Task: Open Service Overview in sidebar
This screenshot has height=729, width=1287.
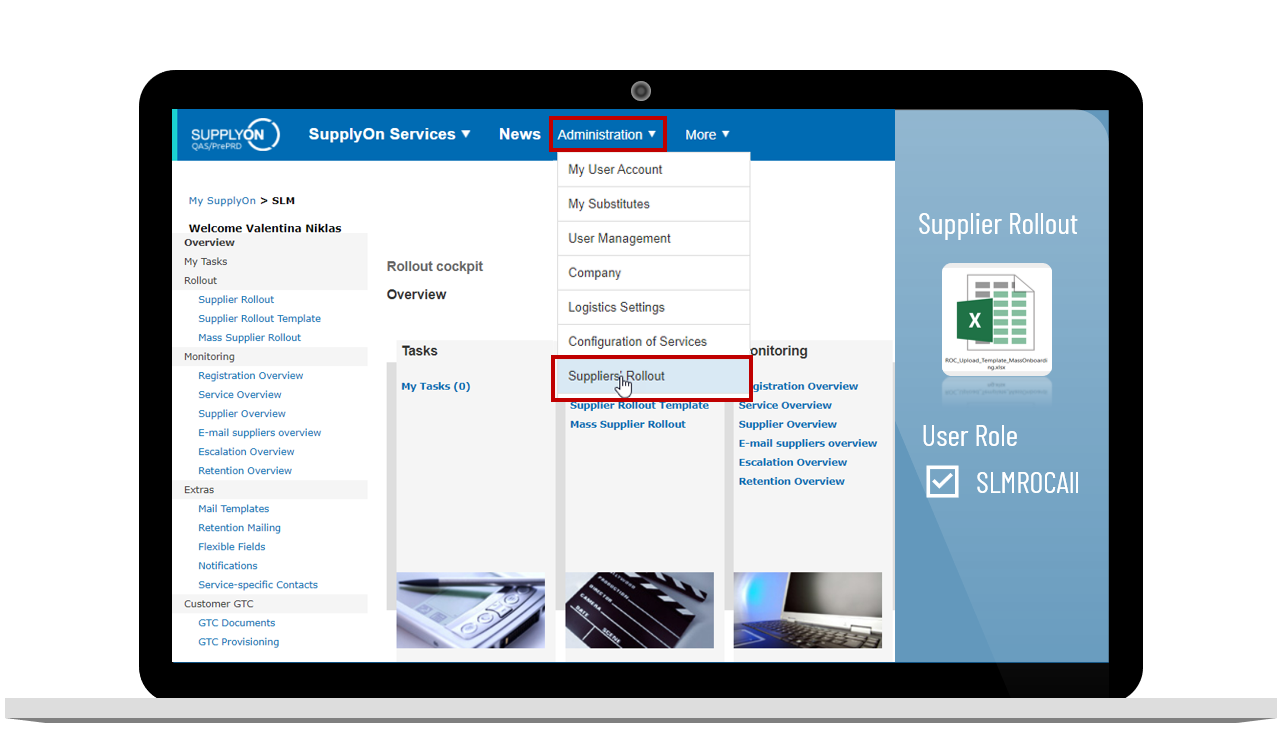Action: tap(240, 395)
